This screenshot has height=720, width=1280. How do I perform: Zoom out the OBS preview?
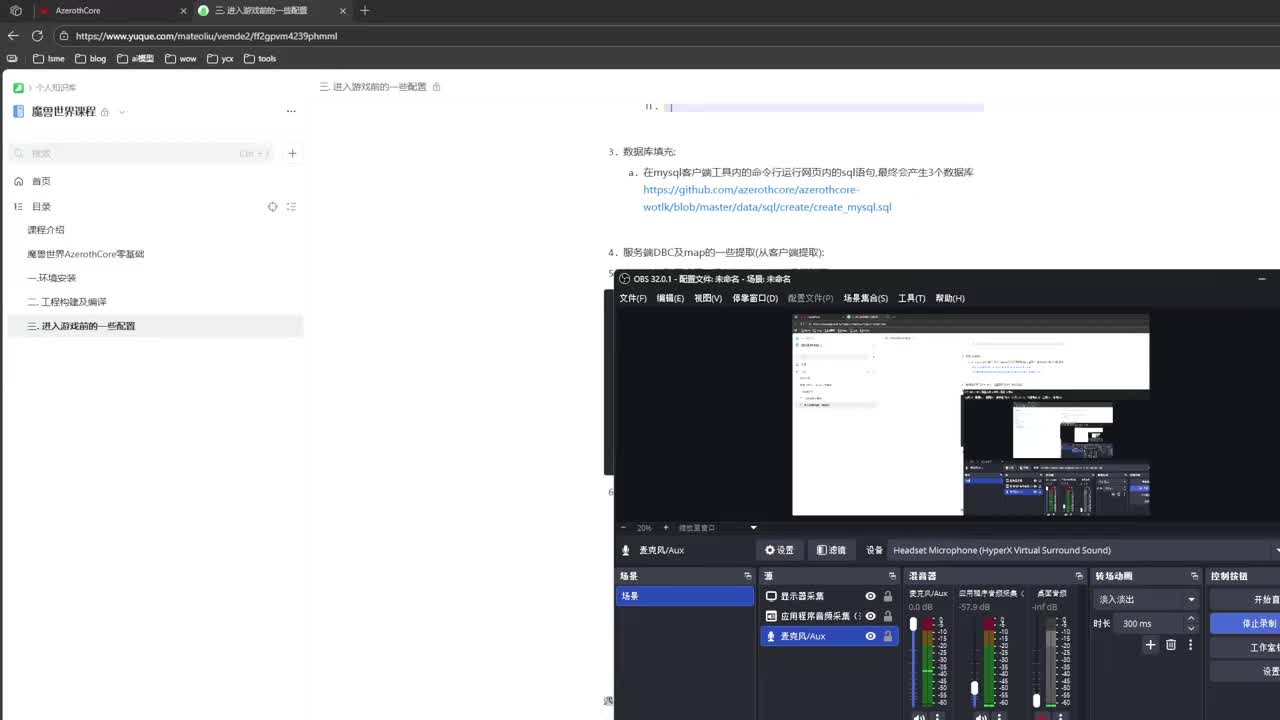click(x=623, y=528)
